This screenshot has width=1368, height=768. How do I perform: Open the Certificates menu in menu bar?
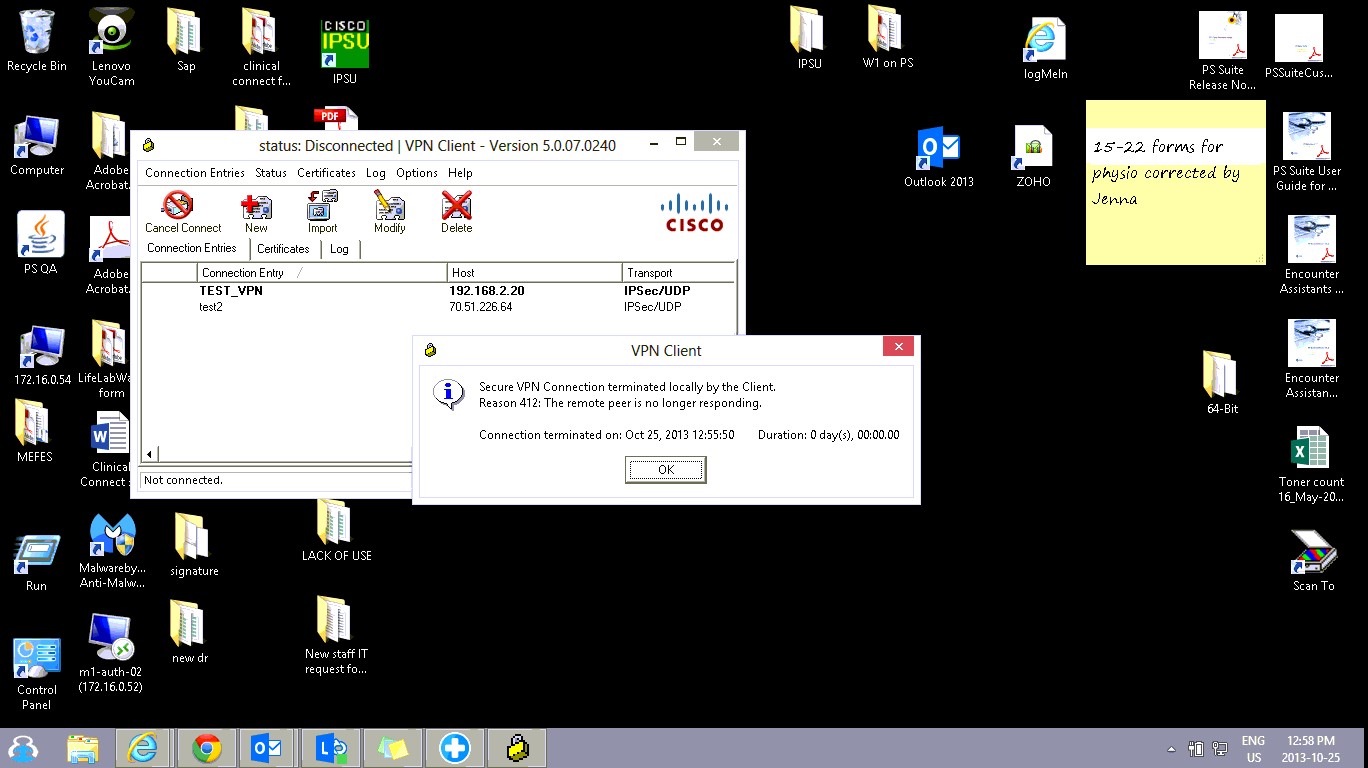326,173
